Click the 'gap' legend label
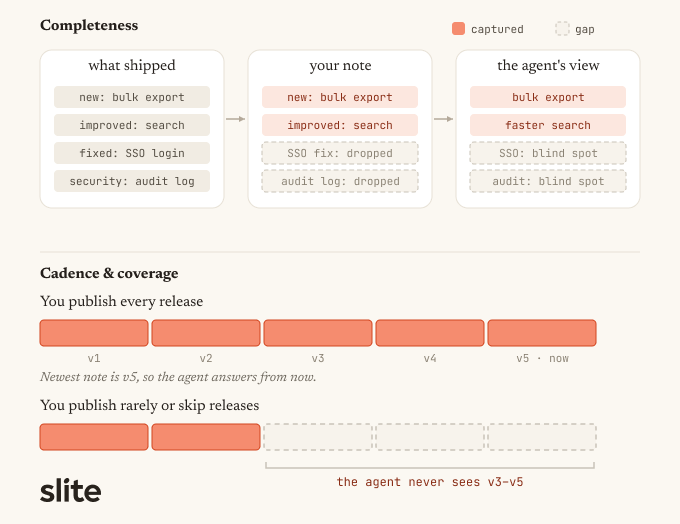Viewport: 680px width, 524px height. [585, 29]
